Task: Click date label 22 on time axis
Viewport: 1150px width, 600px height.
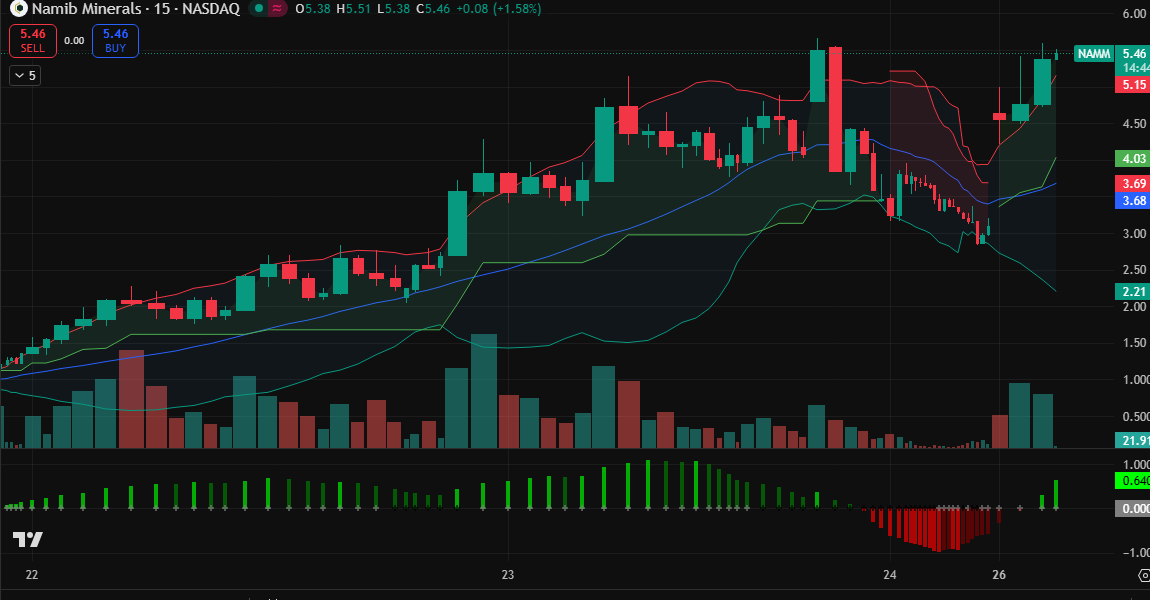Action: (x=32, y=574)
